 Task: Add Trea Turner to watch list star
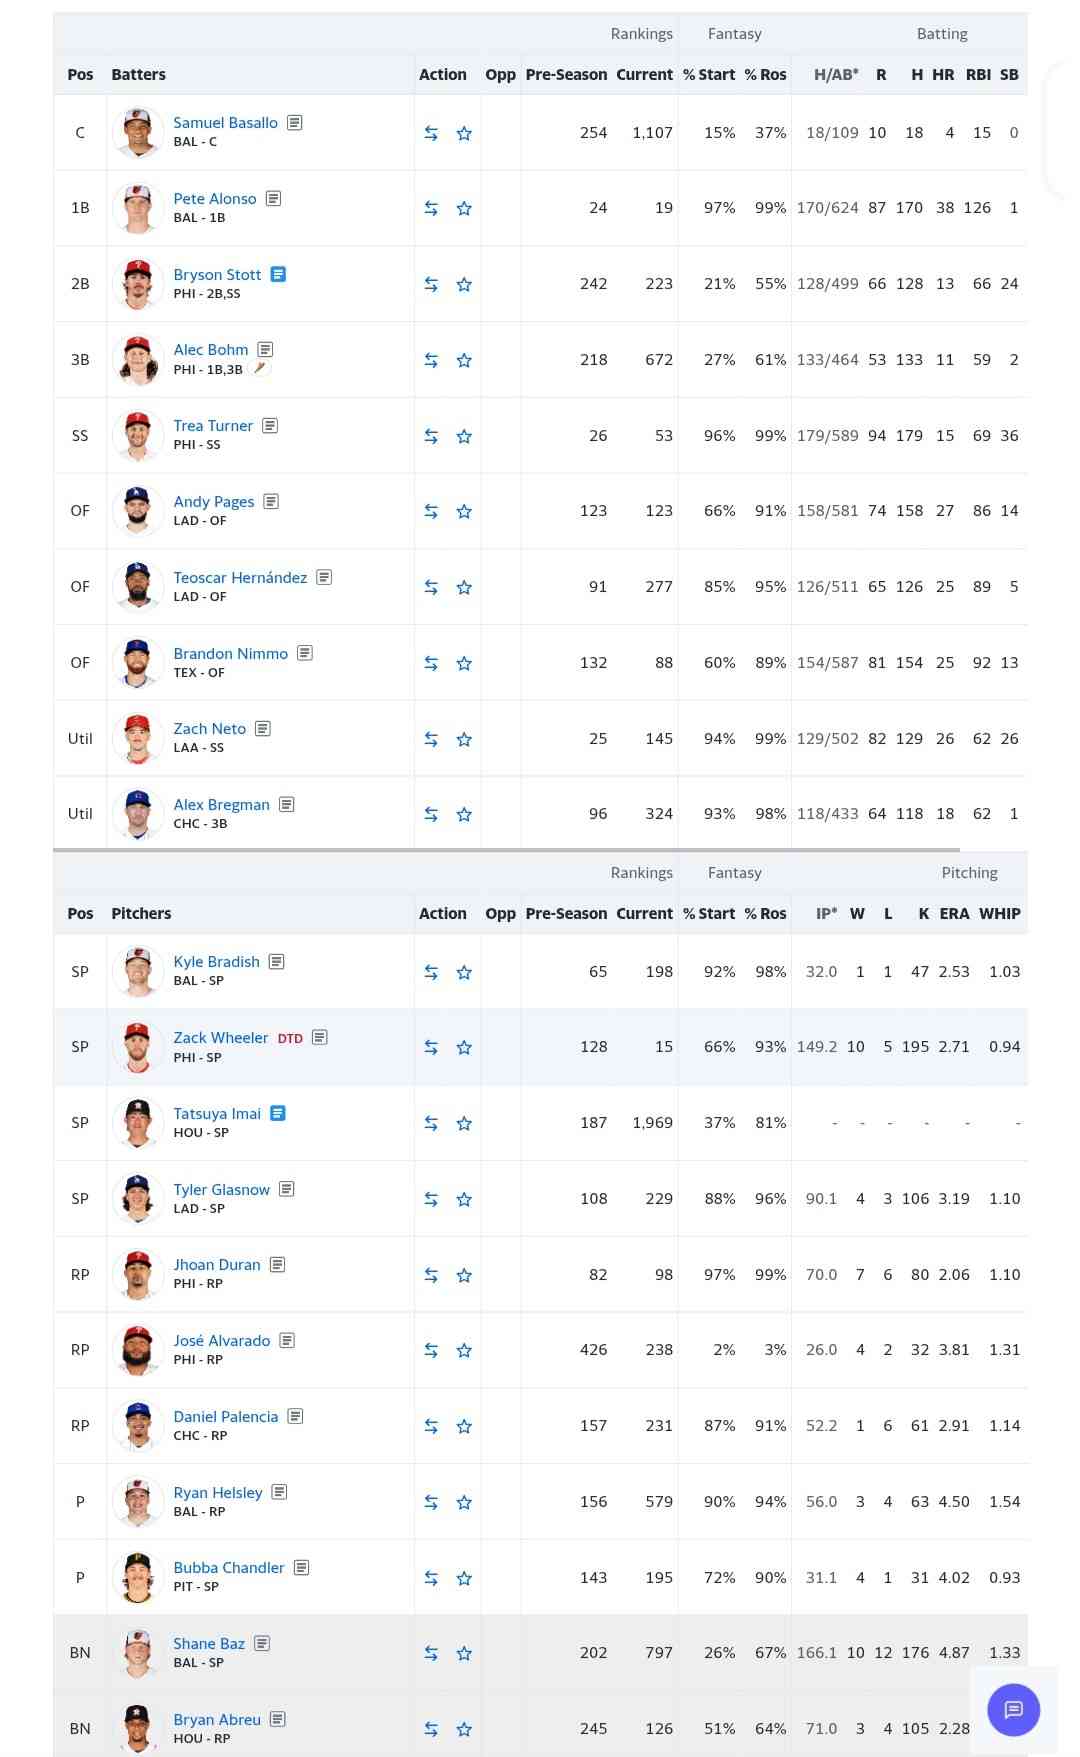click(464, 436)
